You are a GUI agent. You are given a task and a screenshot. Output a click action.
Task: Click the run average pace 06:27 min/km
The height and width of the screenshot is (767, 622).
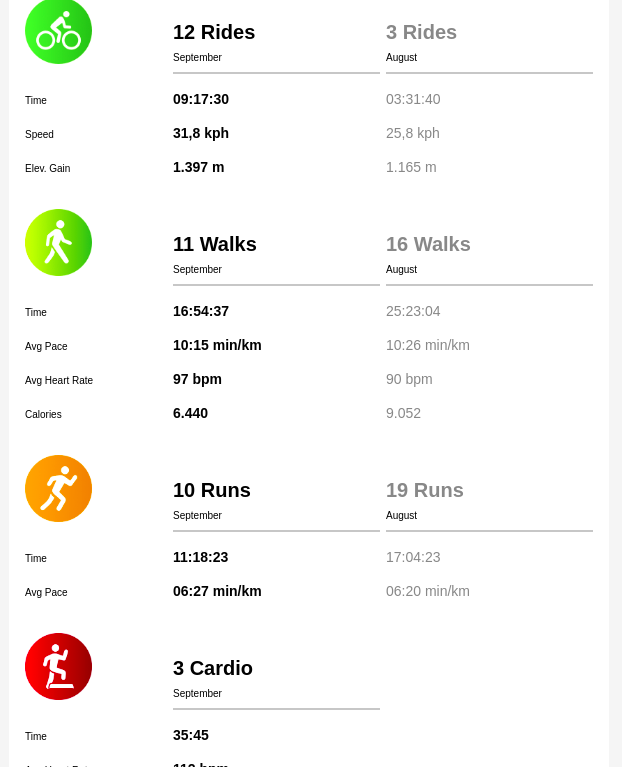217,591
